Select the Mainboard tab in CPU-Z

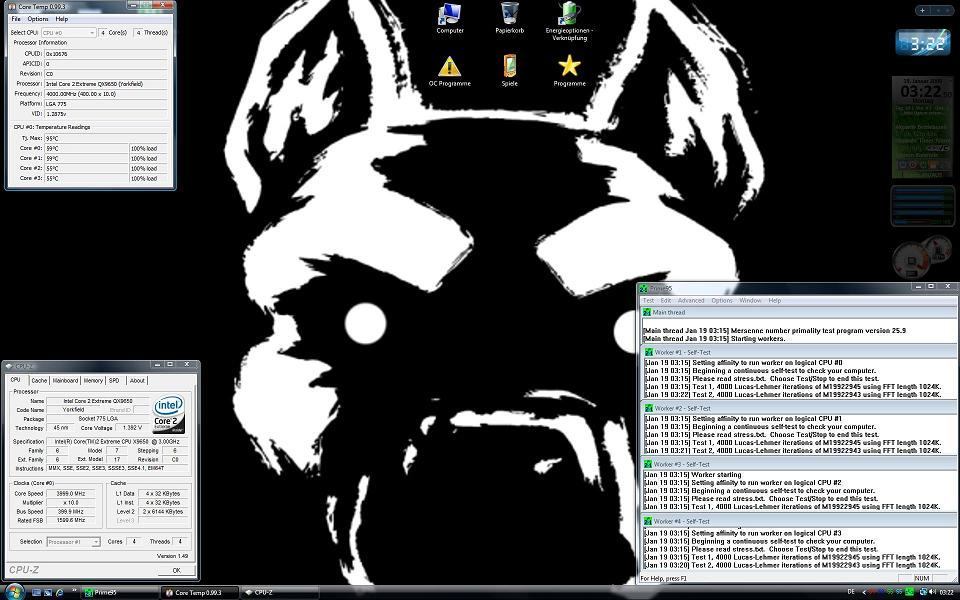(x=65, y=380)
